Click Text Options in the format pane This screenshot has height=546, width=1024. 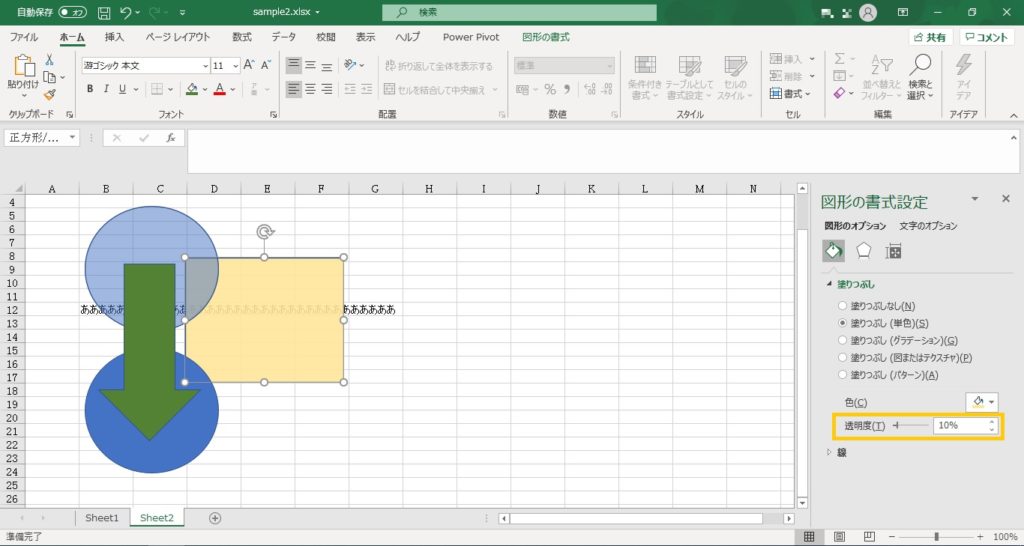[927, 226]
